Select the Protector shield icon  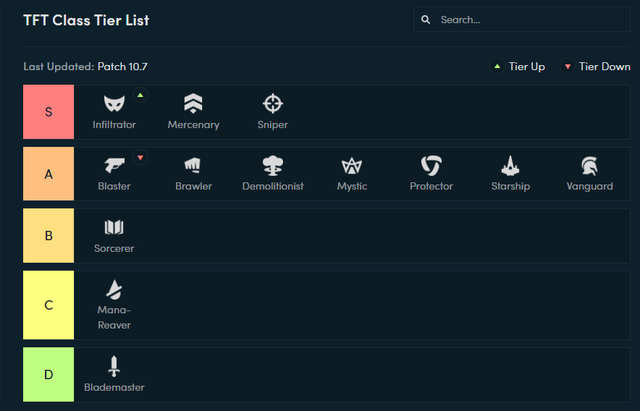[x=431, y=166]
